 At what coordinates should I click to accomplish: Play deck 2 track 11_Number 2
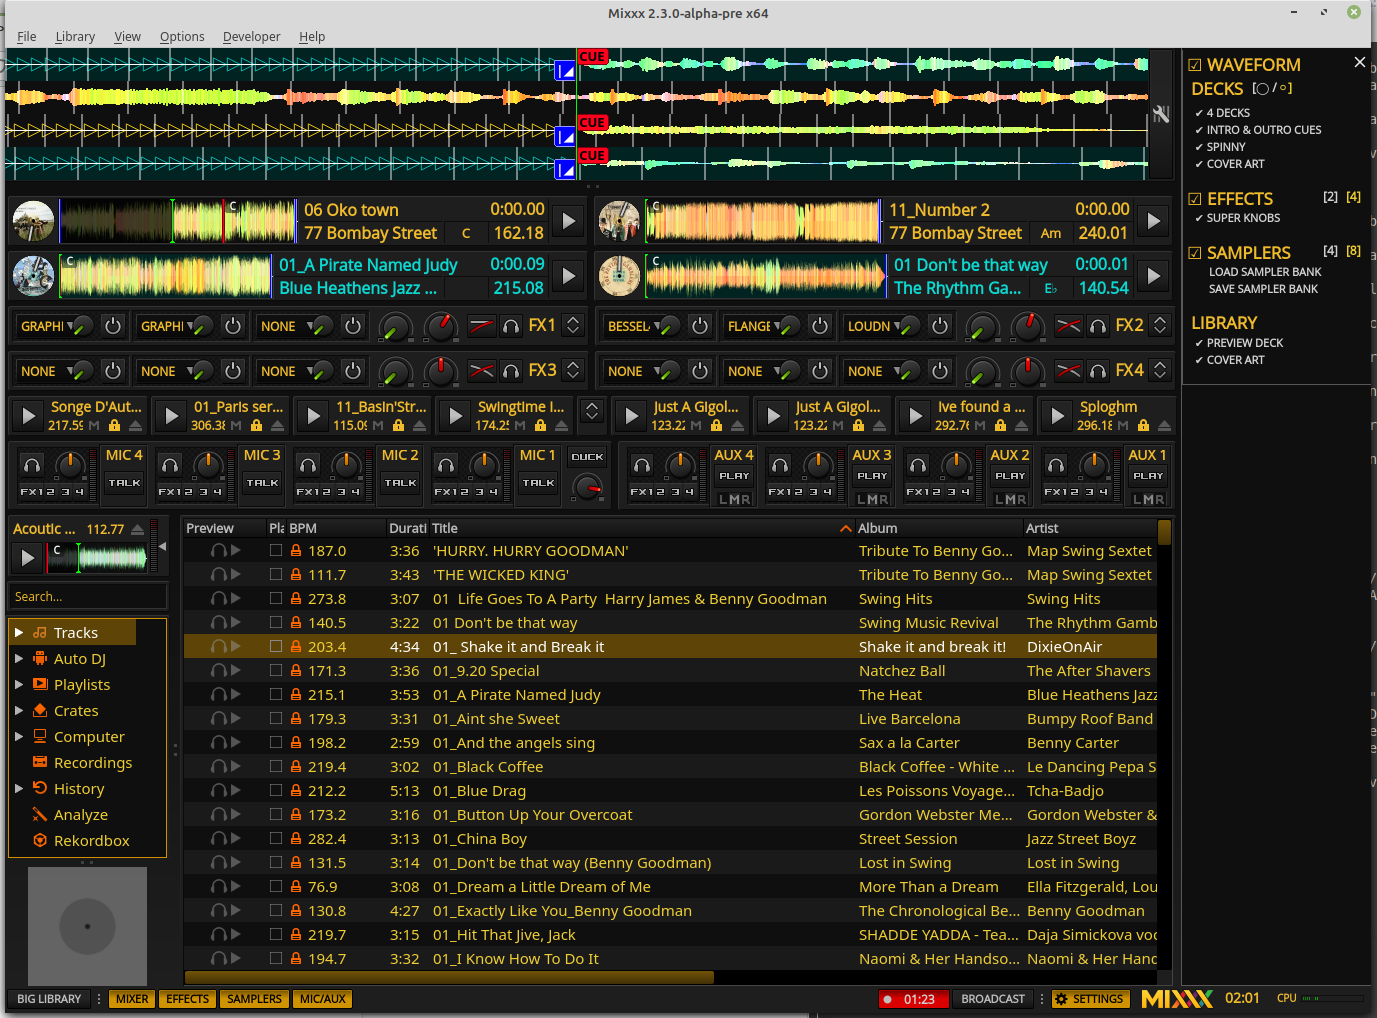click(x=1154, y=221)
